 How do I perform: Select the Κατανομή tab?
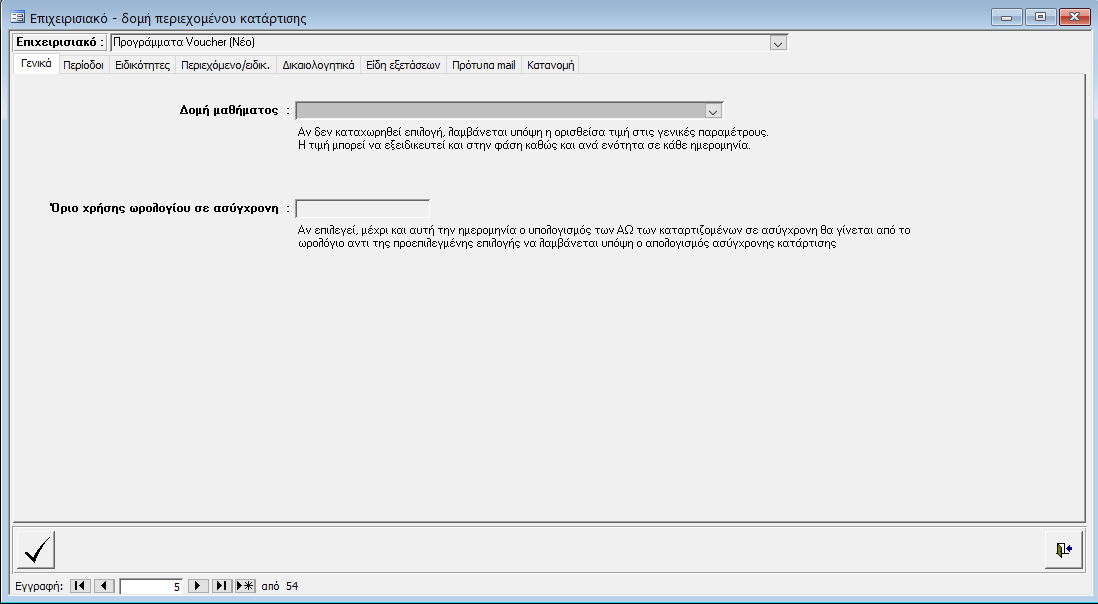(551, 65)
